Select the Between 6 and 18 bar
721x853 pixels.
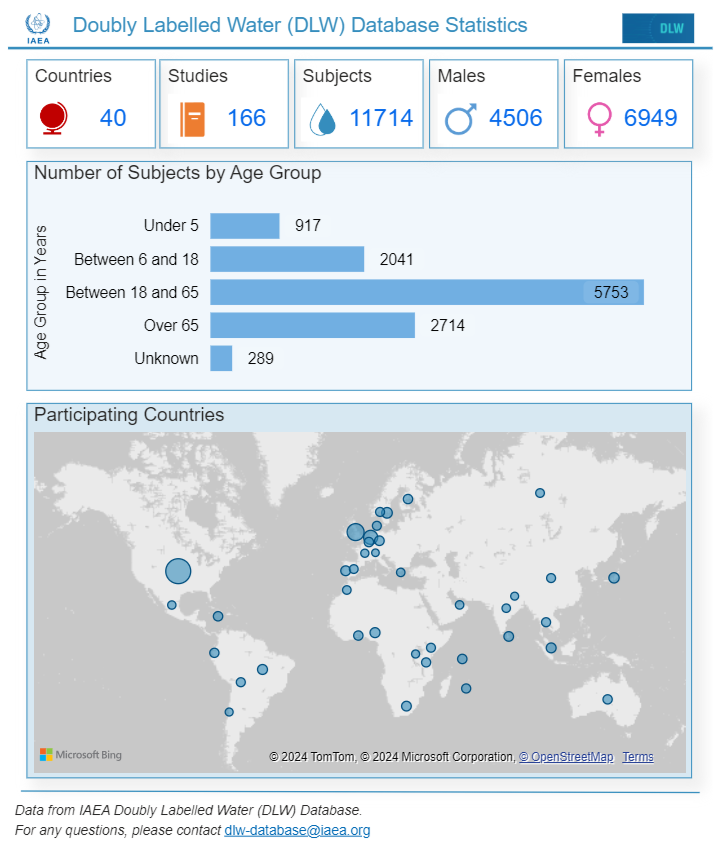[287, 259]
